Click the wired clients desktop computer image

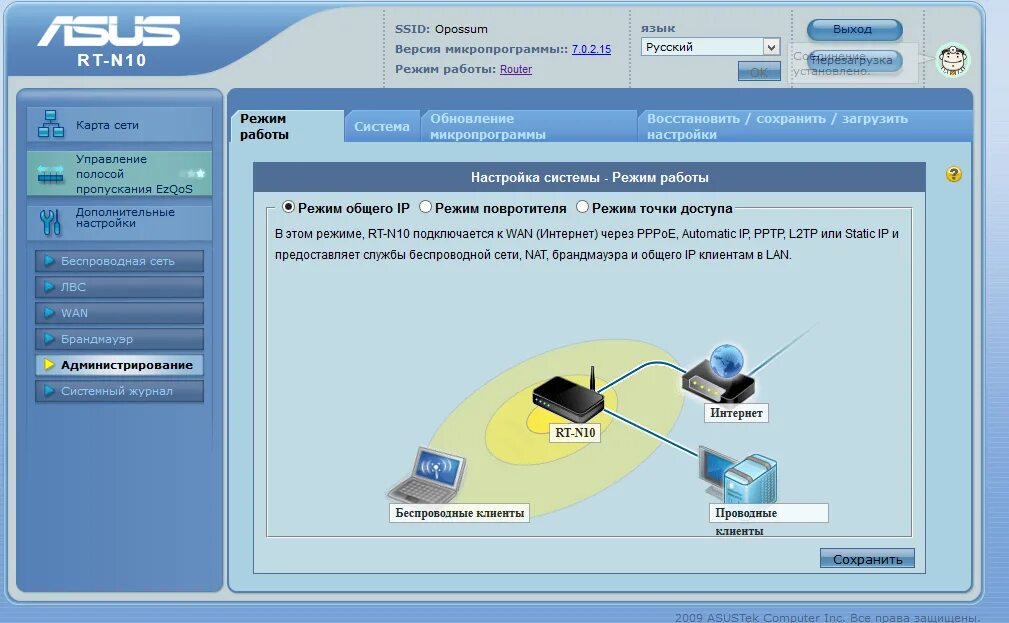click(739, 475)
